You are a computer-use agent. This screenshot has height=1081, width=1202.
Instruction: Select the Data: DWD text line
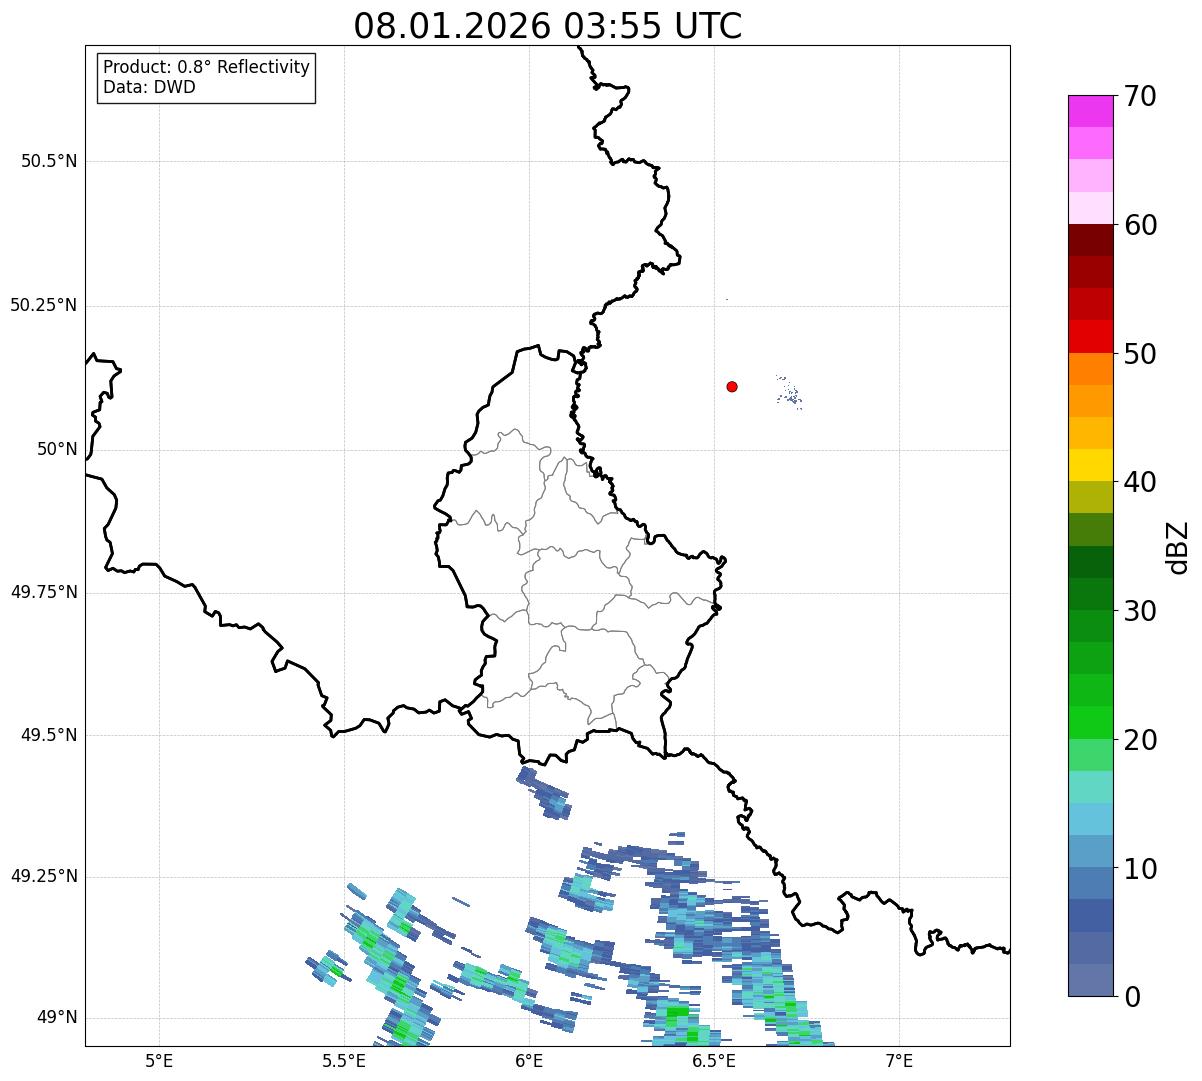[149, 87]
